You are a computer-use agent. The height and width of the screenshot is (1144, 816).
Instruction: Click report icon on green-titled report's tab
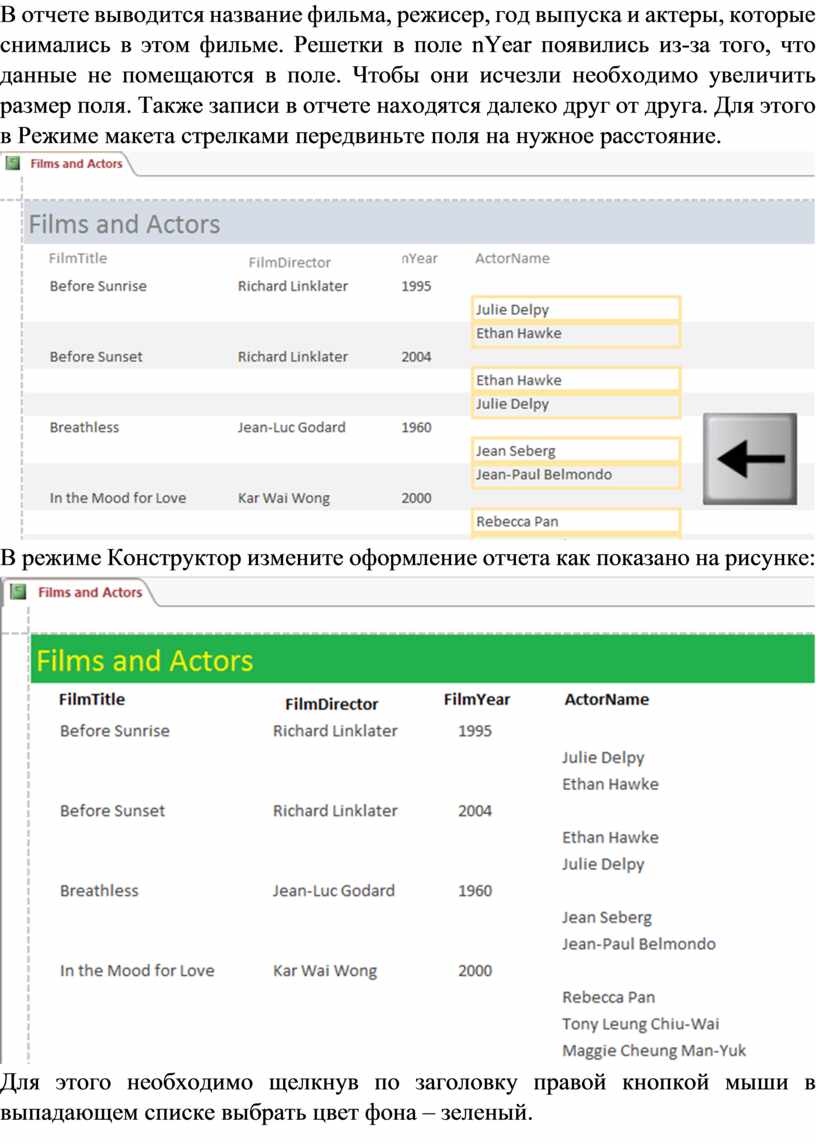(x=18, y=592)
